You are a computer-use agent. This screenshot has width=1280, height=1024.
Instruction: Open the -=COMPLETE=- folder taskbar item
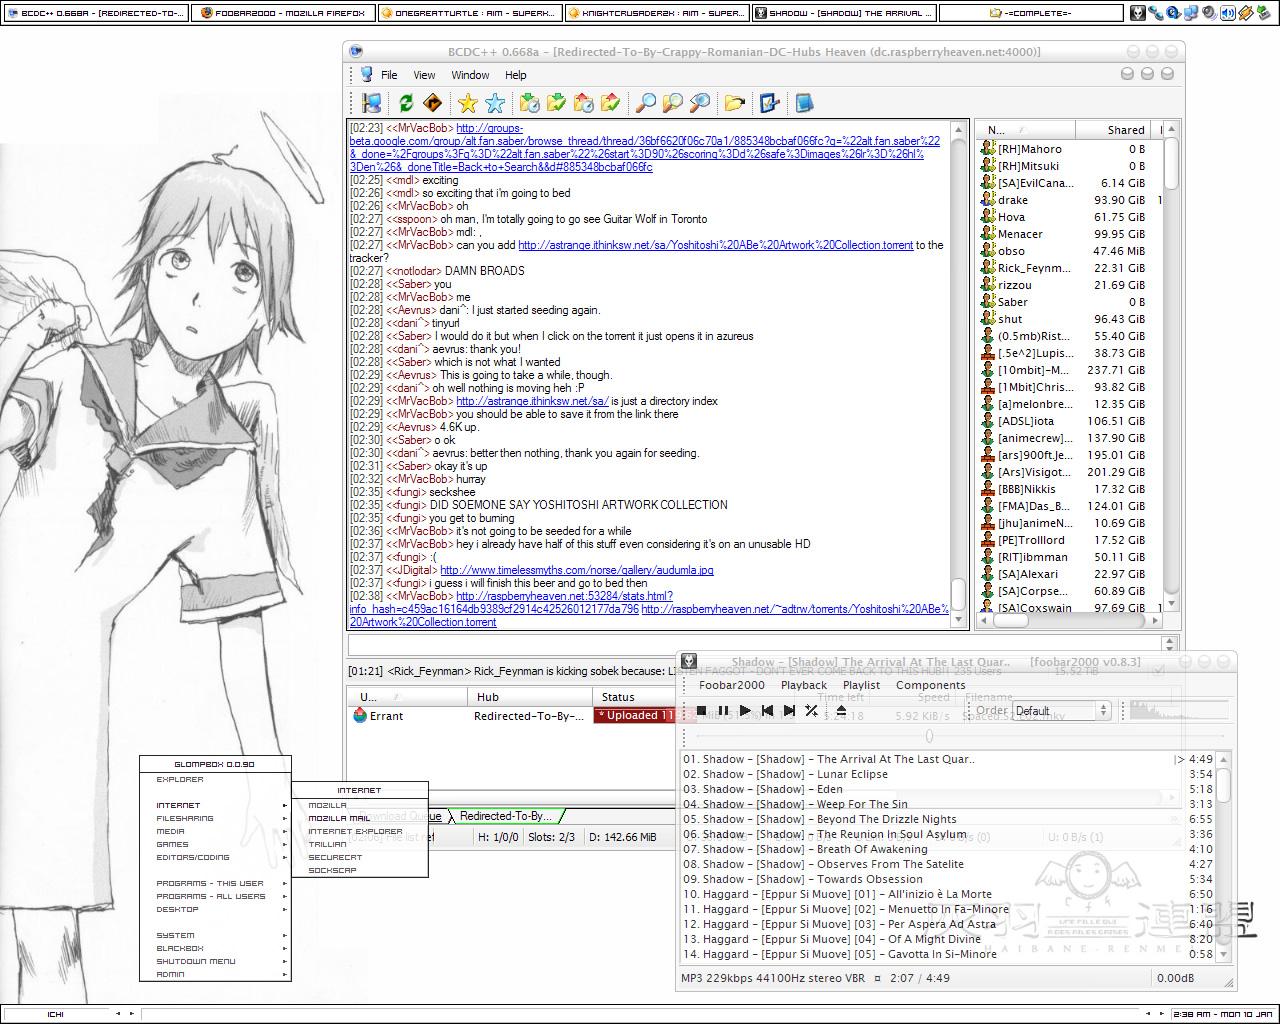point(1030,13)
